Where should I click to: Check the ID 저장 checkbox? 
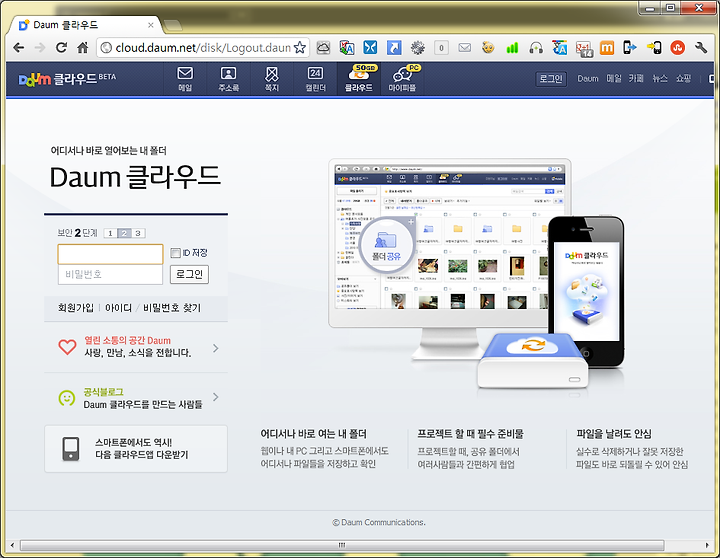coord(175,253)
